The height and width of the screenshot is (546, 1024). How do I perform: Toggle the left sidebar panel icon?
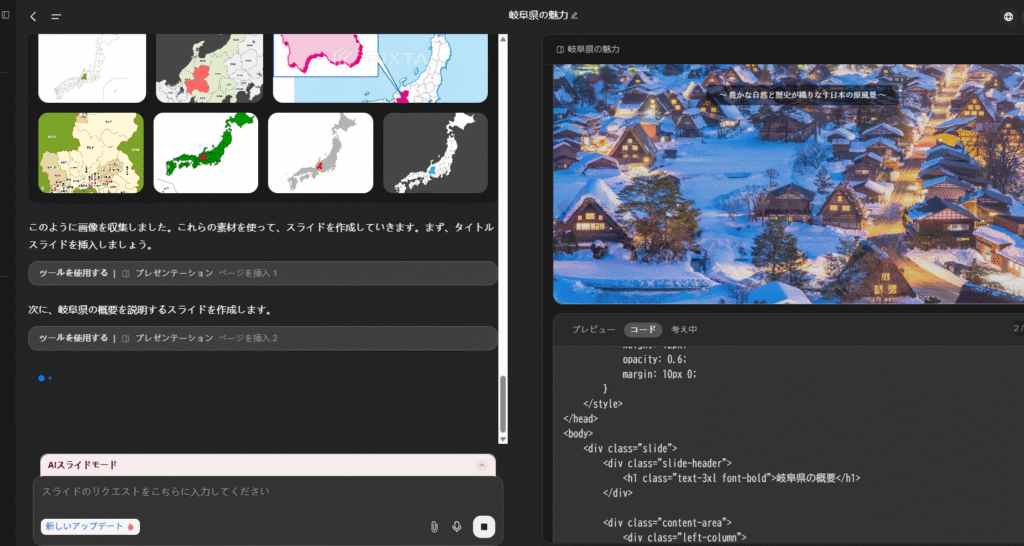pos(6,14)
